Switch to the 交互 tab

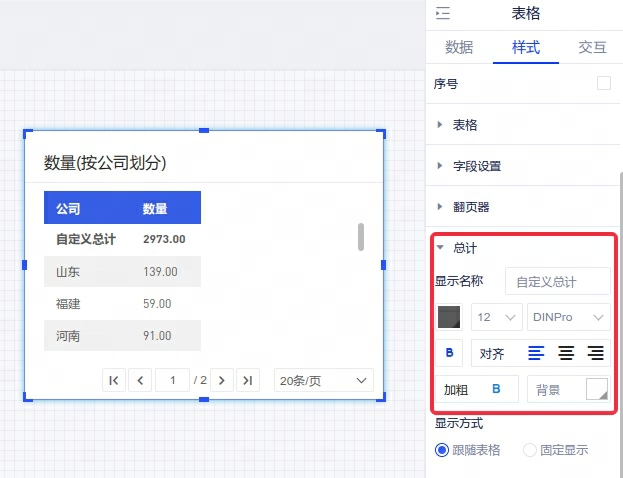point(592,47)
